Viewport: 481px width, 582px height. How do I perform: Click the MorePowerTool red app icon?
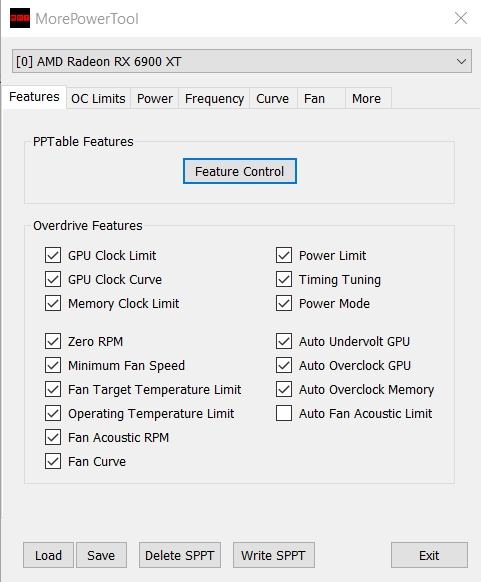(x=20, y=18)
